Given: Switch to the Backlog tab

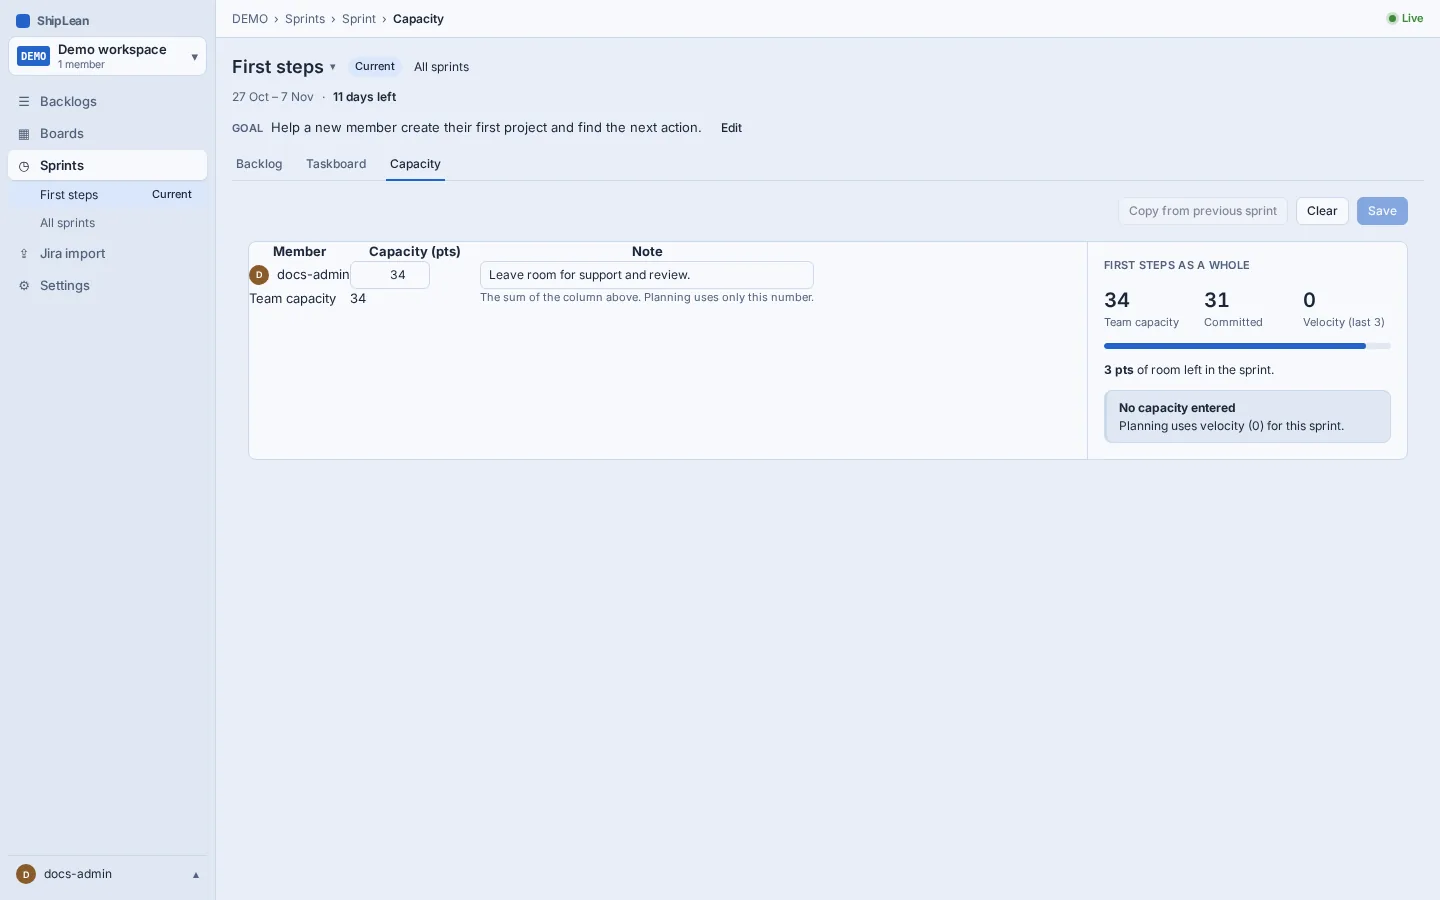Looking at the screenshot, I should pyautogui.click(x=259, y=164).
